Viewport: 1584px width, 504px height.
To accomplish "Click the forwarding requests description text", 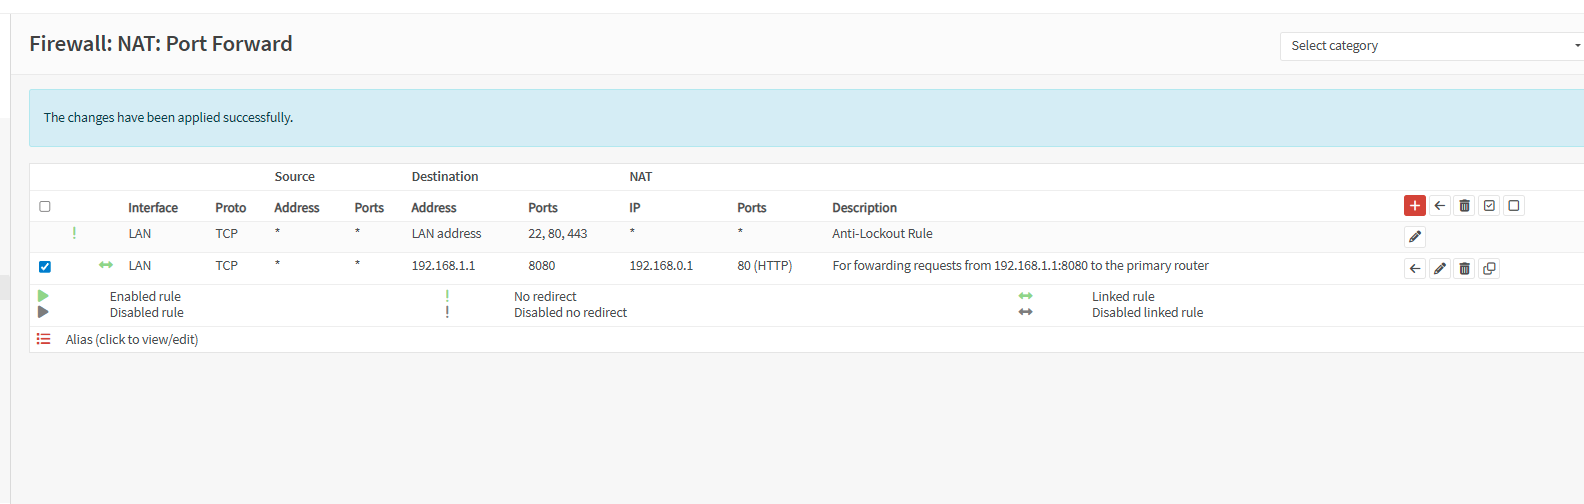I will point(1021,266).
